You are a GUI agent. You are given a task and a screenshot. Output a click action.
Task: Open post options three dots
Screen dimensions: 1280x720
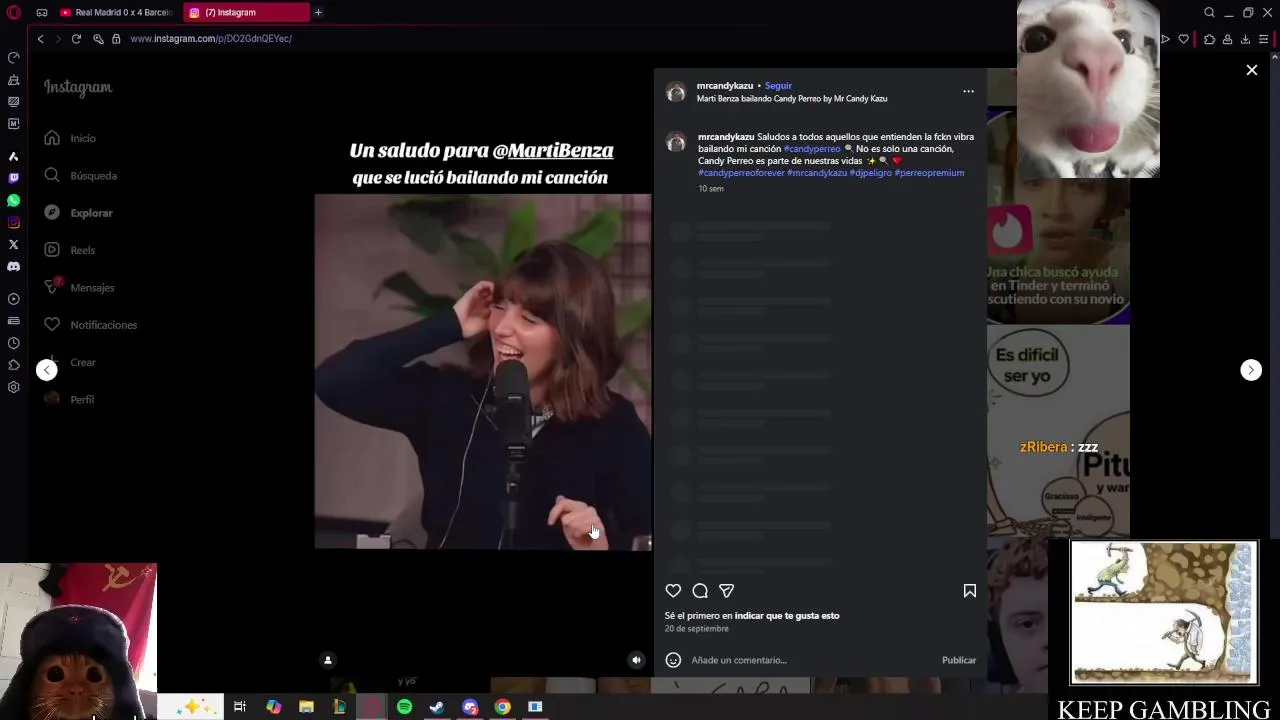tap(968, 91)
